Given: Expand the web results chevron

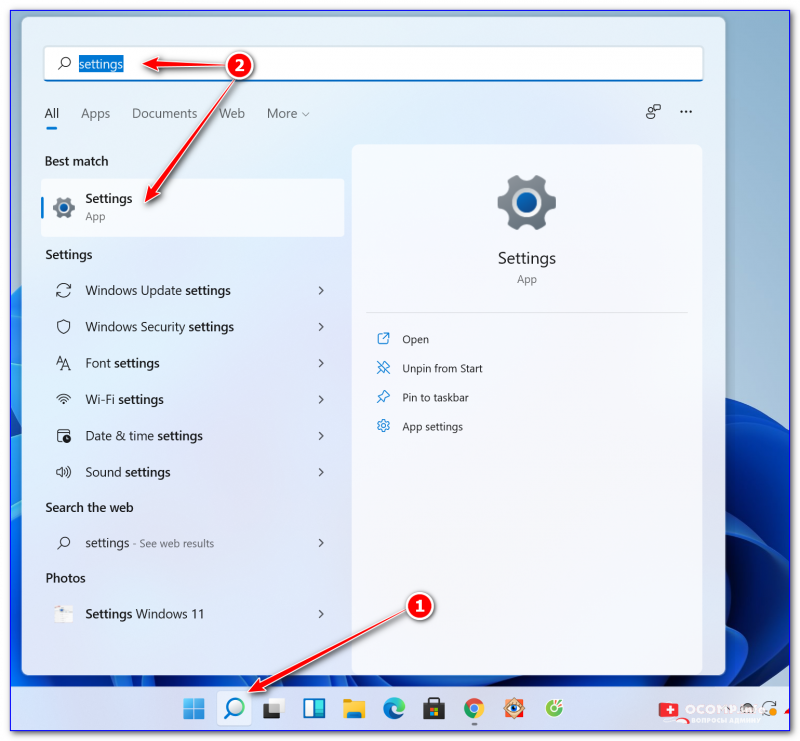Looking at the screenshot, I should coord(321,543).
